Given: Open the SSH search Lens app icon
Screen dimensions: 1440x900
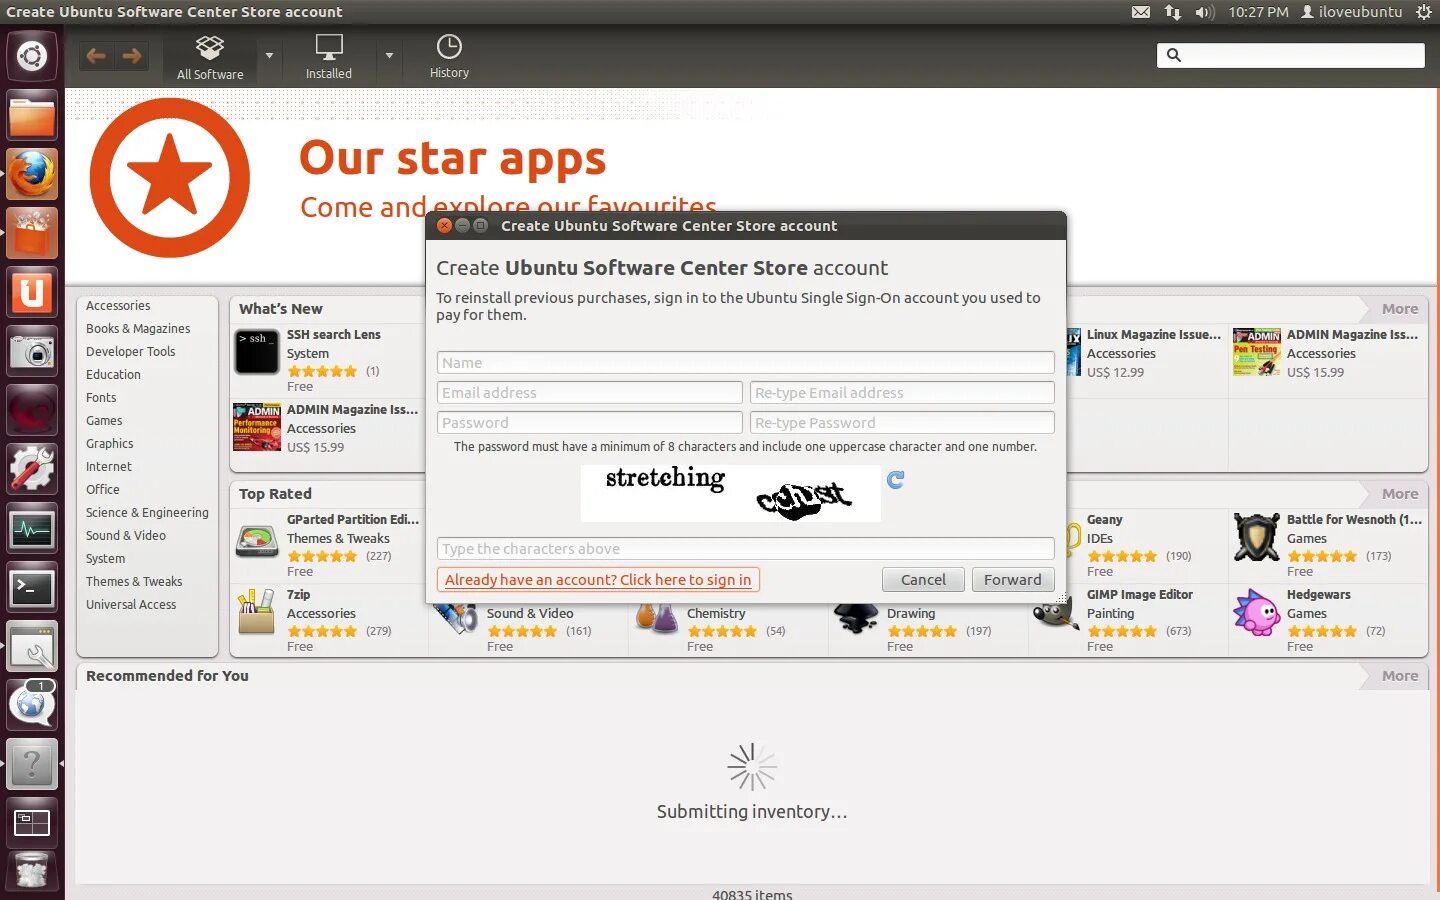Looking at the screenshot, I should point(257,352).
